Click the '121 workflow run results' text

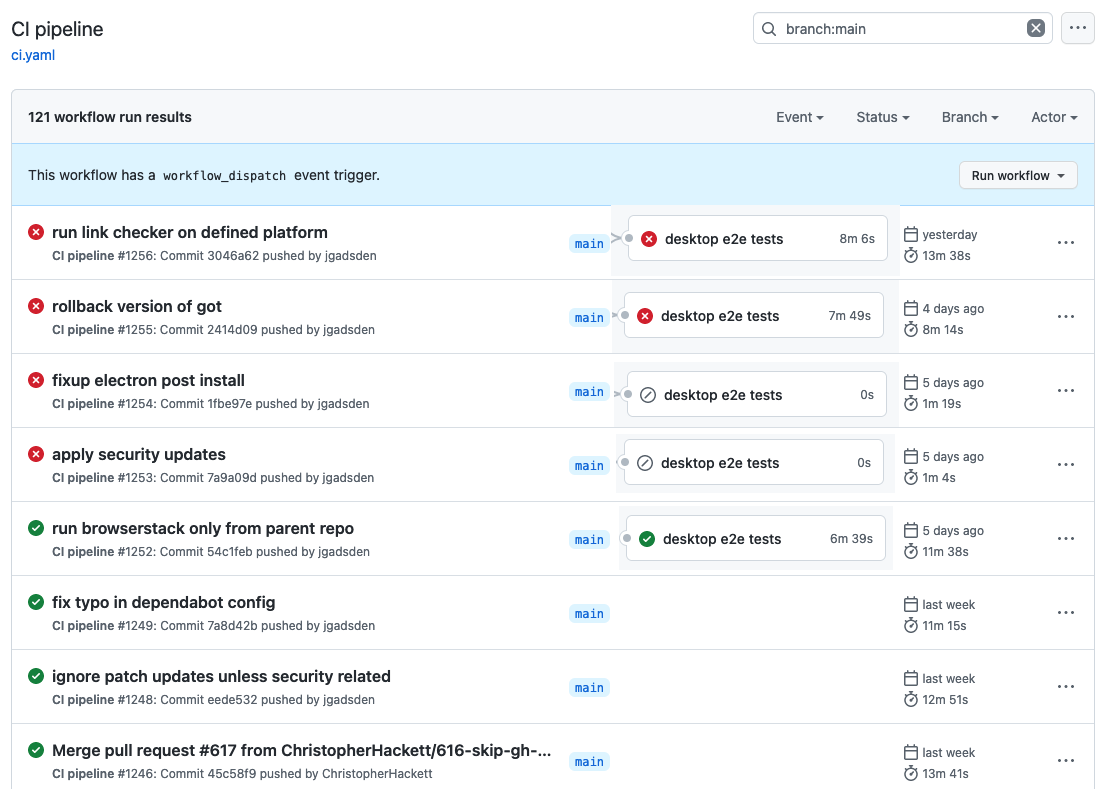(x=110, y=117)
